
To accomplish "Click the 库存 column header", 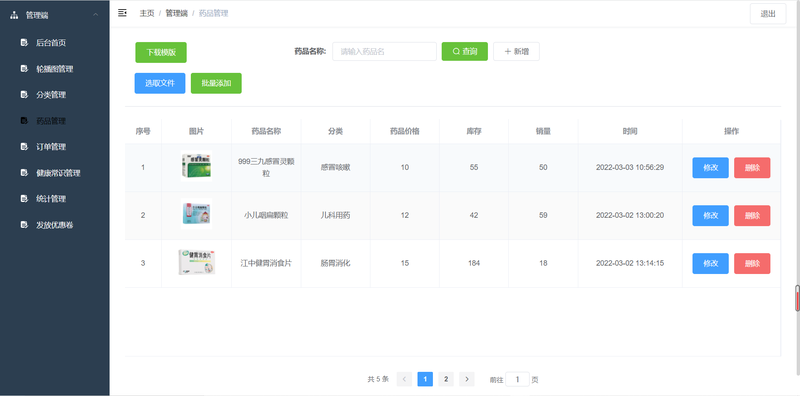I will 474,131.
